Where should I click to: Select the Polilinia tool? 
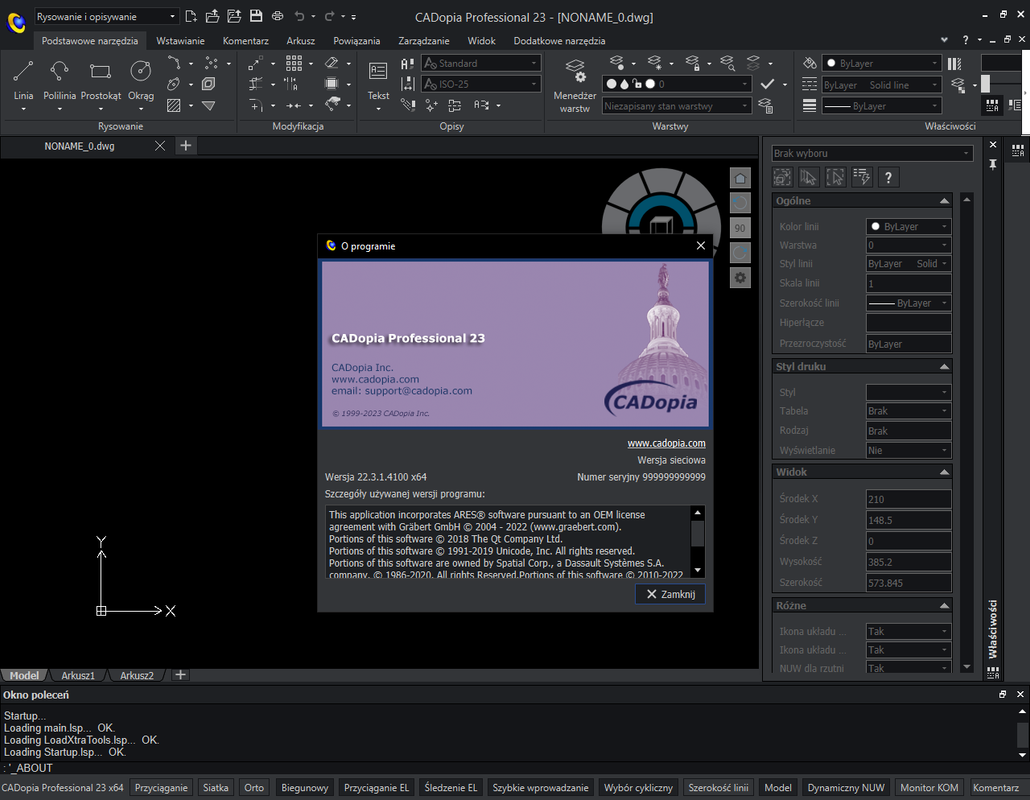coord(59,79)
